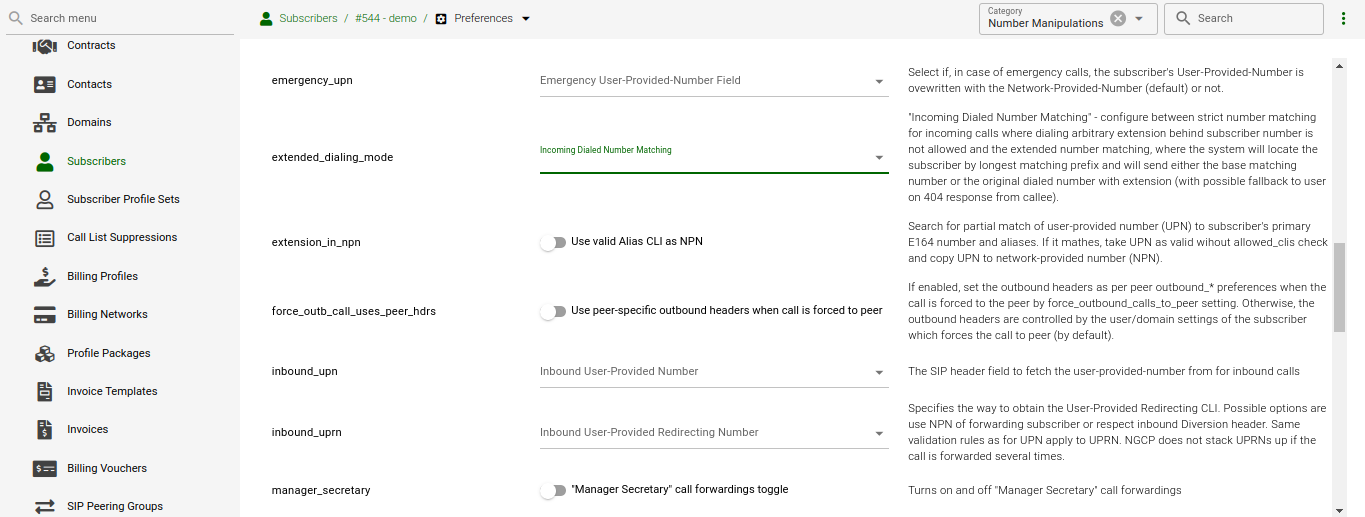This screenshot has height=517, width=1365.
Task: Toggle the extension_in_npn switch
Action: [x=553, y=243]
